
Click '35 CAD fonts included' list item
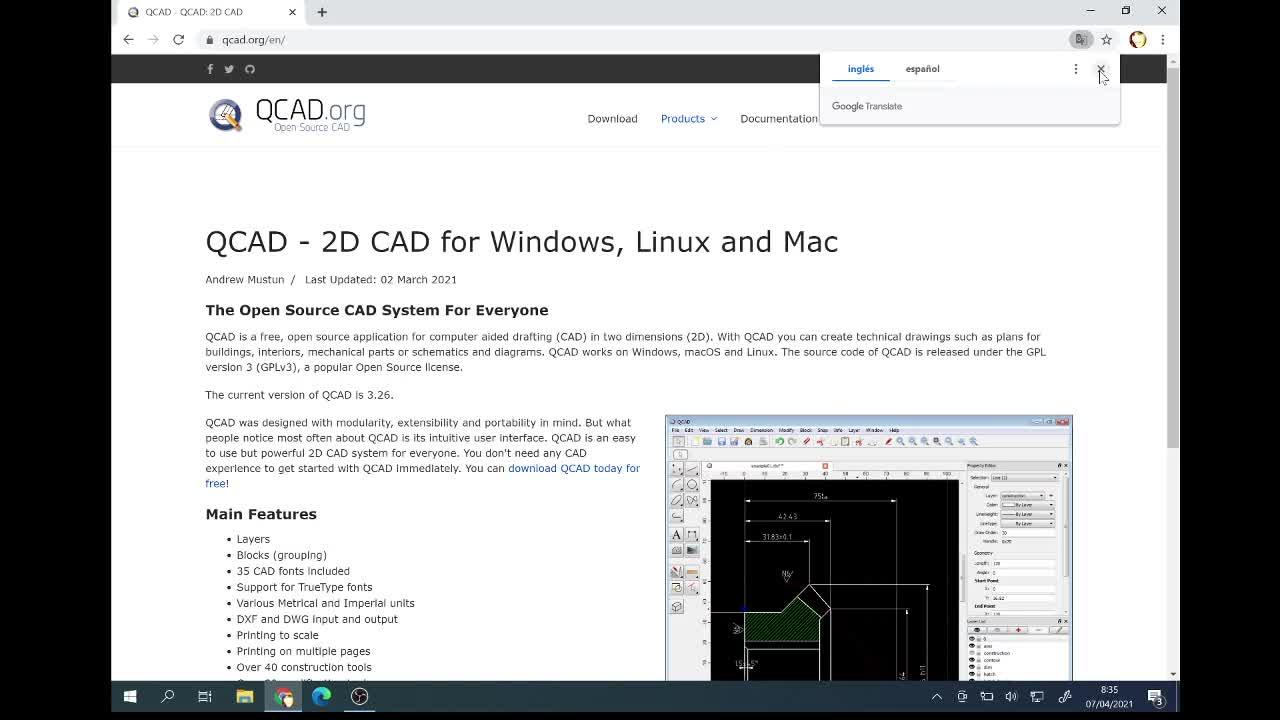(x=293, y=571)
